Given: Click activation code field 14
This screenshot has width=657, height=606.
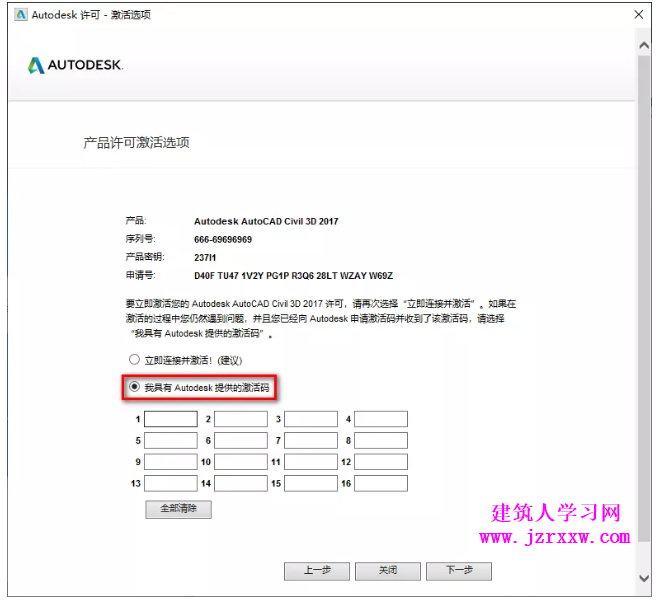Looking at the screenshot, I should tap(241, 483).
